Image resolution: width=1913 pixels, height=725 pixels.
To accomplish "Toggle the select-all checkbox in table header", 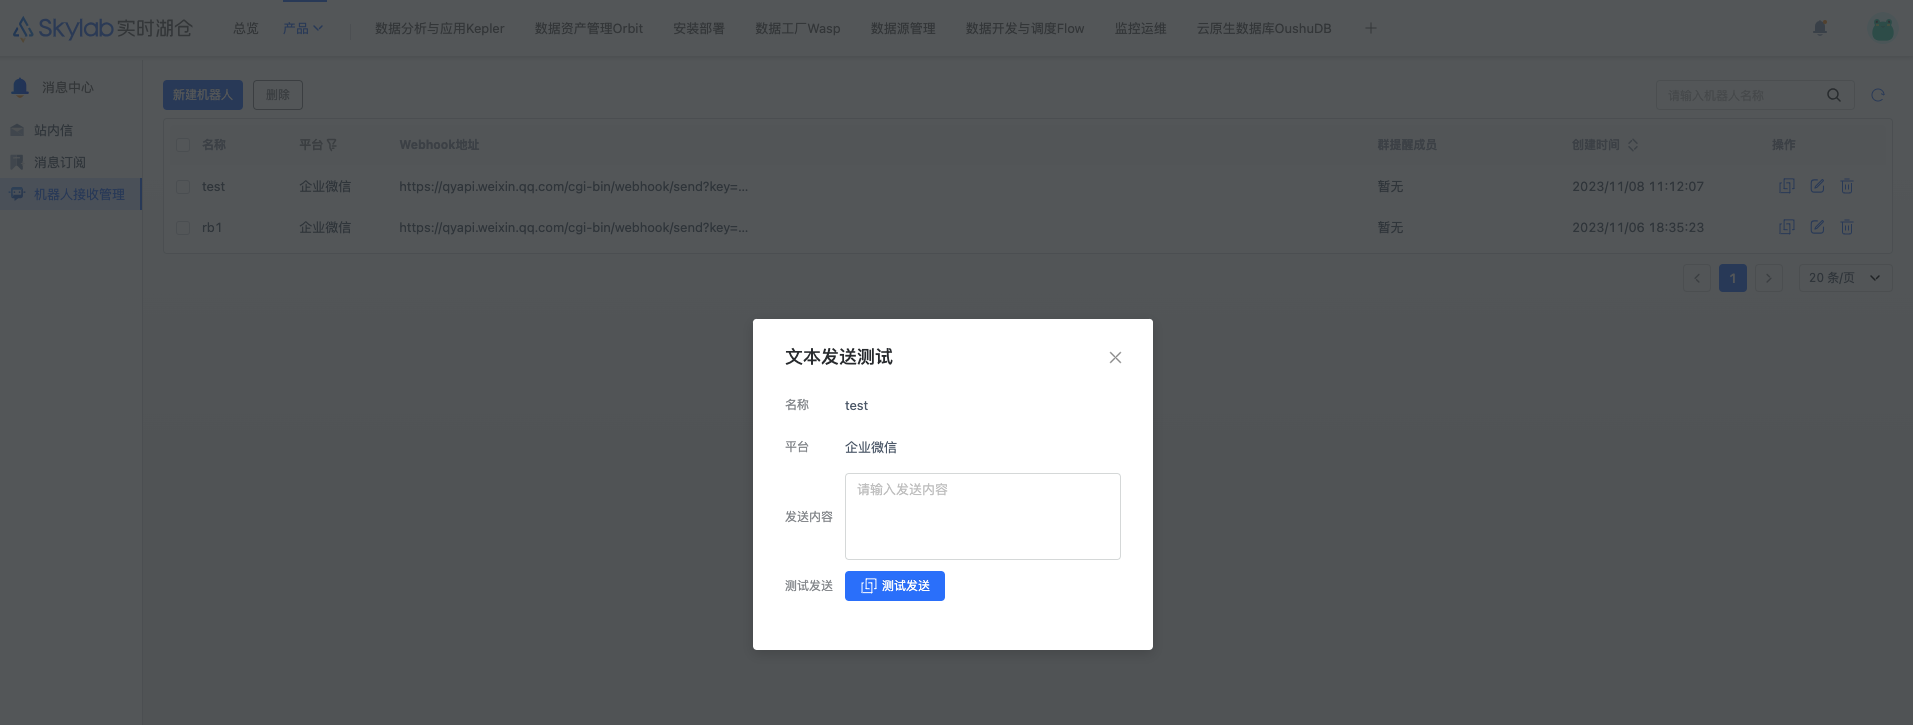I will [x=183, y=145].
